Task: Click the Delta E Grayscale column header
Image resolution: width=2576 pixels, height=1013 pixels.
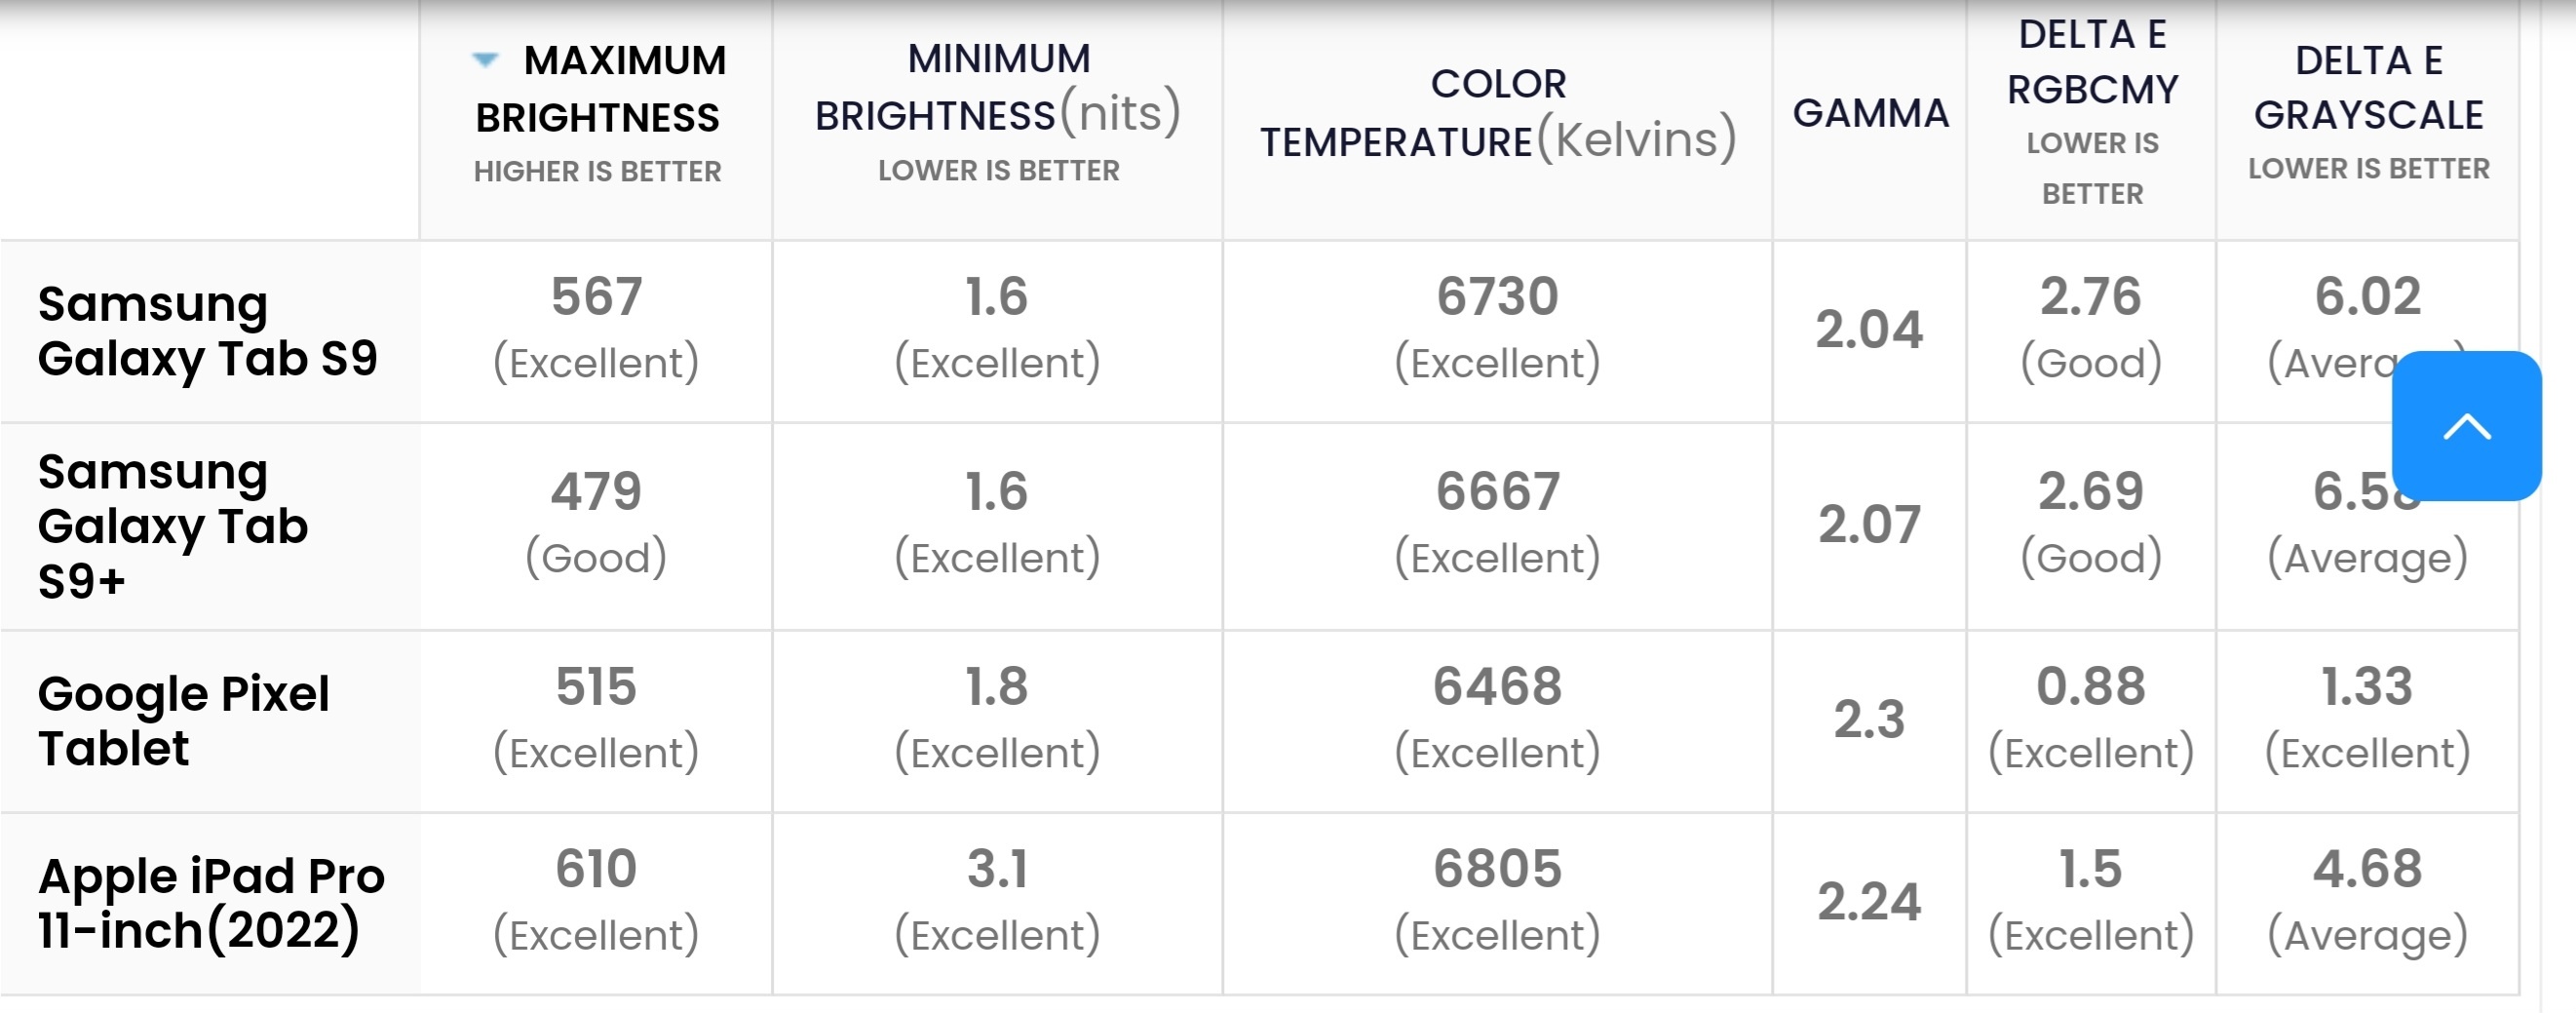Action: 2367,115
